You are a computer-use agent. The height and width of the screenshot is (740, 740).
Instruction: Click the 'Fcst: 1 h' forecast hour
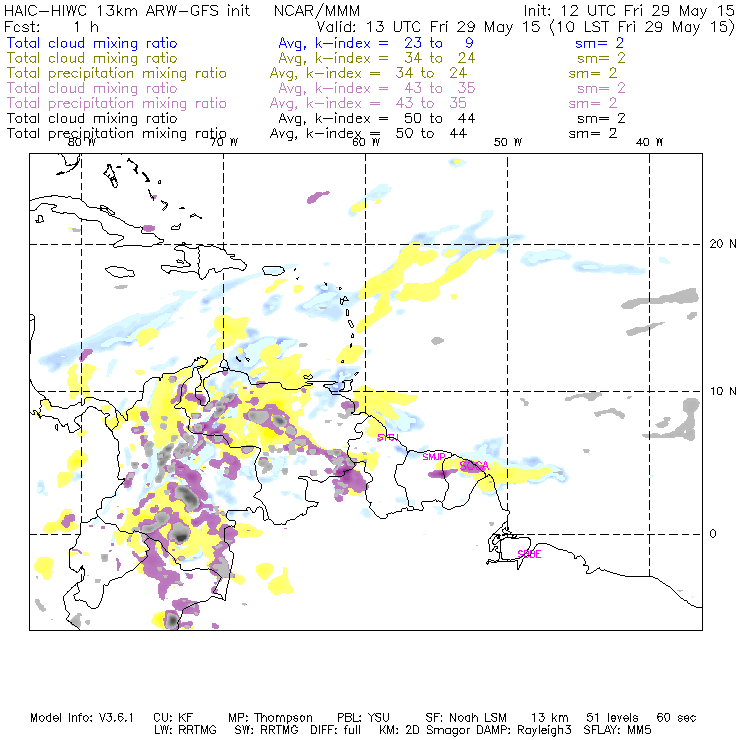[x=51, y=27]
